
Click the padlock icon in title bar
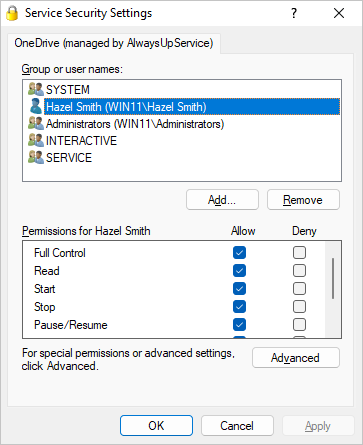12,13
